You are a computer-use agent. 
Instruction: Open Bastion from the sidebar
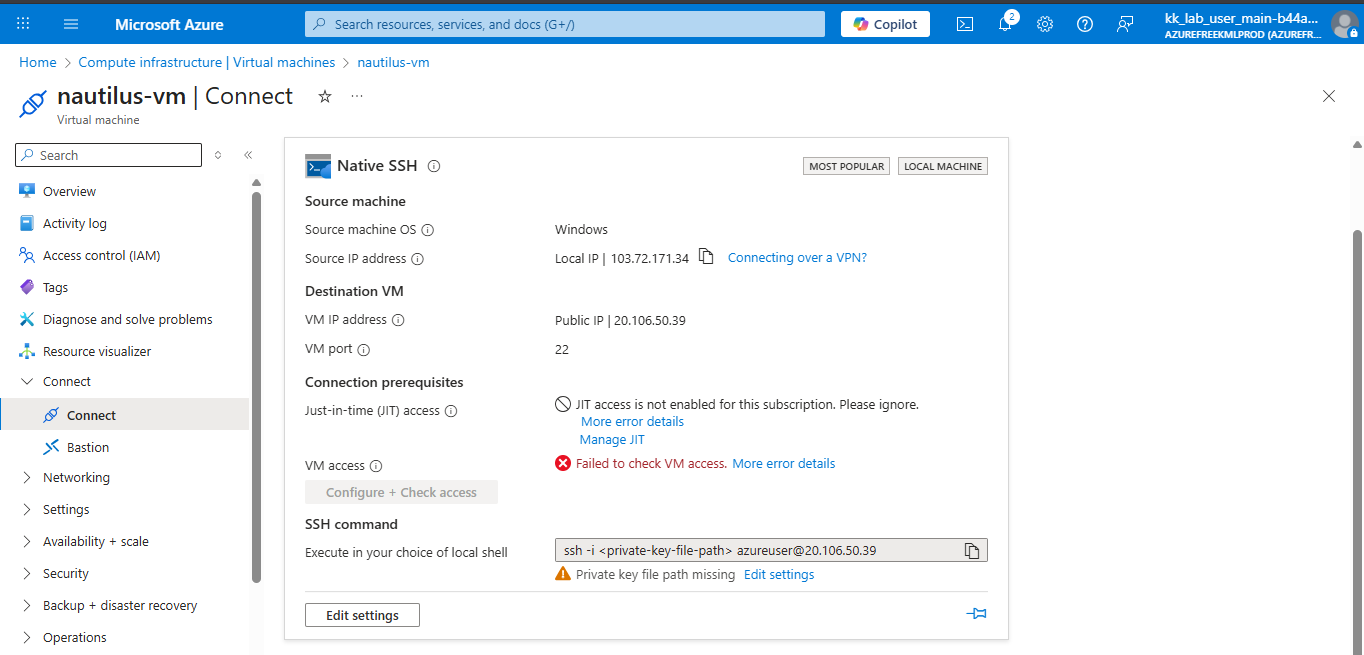[x=88, y=447]
